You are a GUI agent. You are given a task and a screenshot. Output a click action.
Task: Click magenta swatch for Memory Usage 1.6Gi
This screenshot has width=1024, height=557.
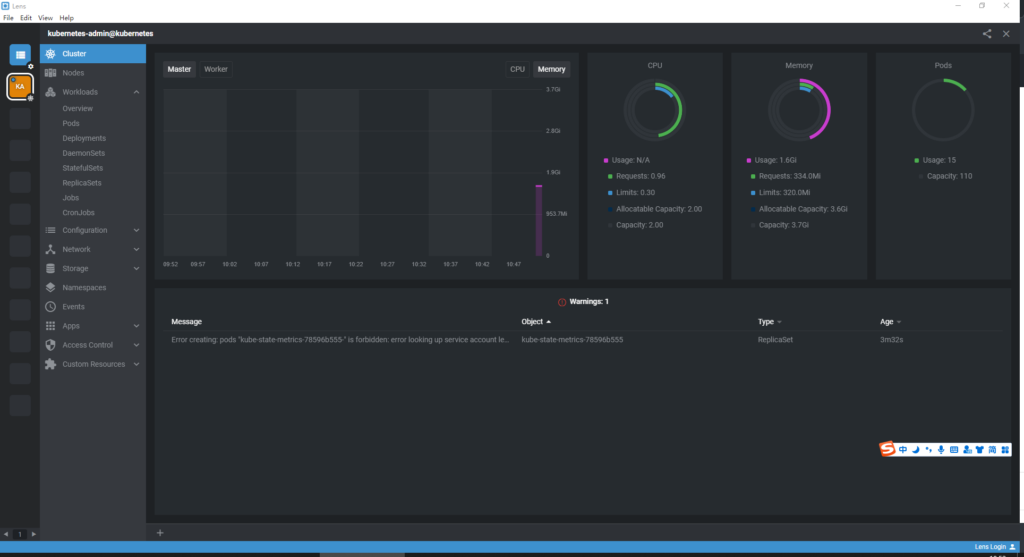[x=748, y=160]
